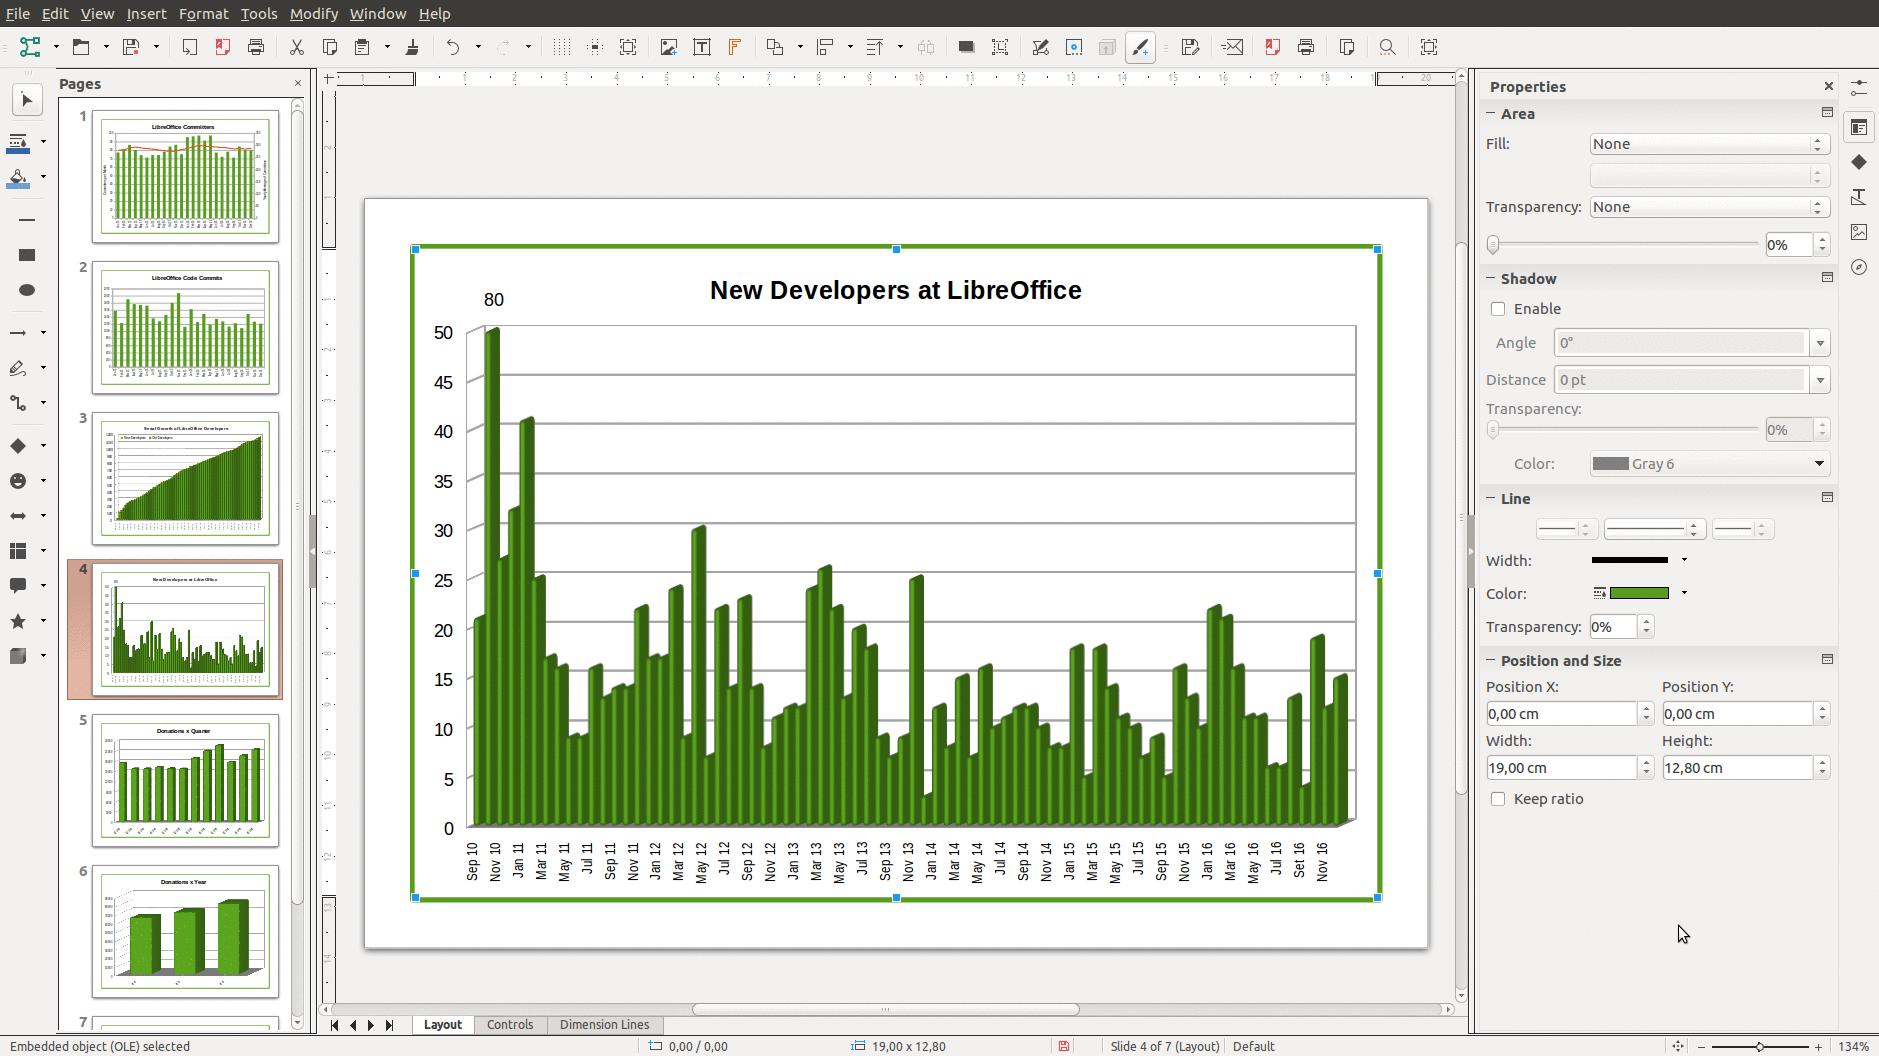Image resolution: width=1879 pixels, height=1056 pixels.
Task: Click the Cut scissors icon
Action: coord(296,47)
